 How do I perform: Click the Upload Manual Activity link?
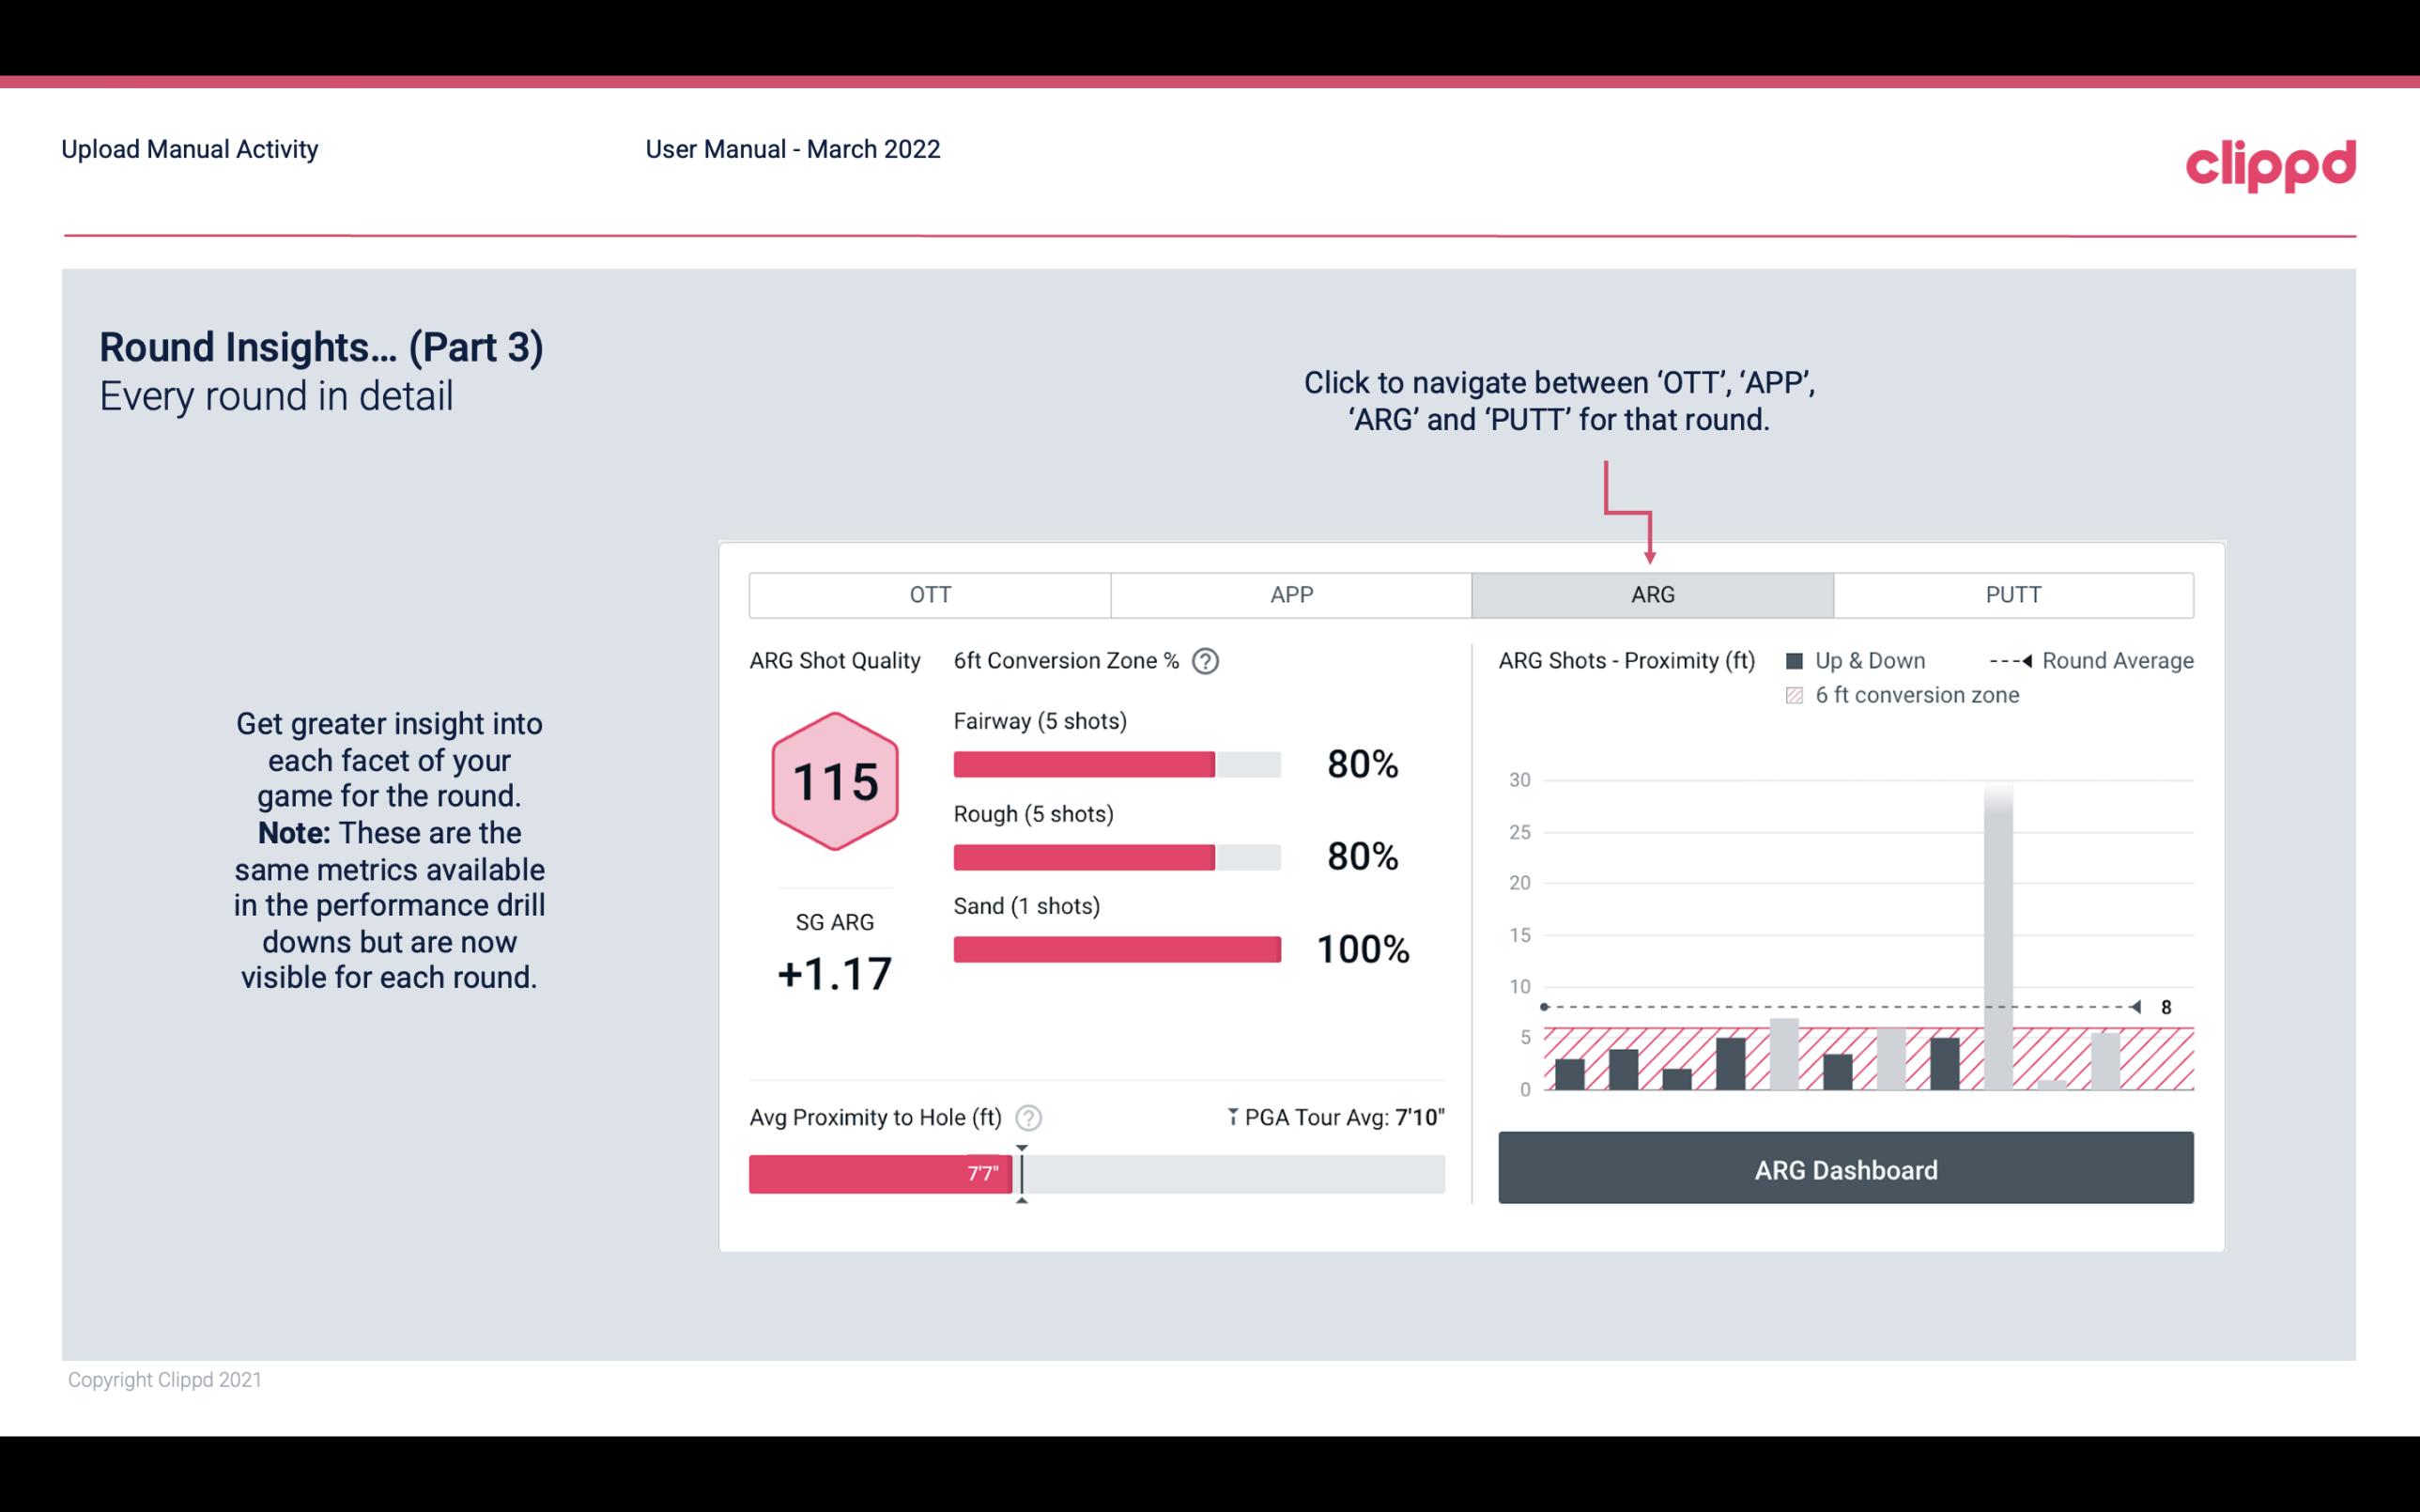190,148
